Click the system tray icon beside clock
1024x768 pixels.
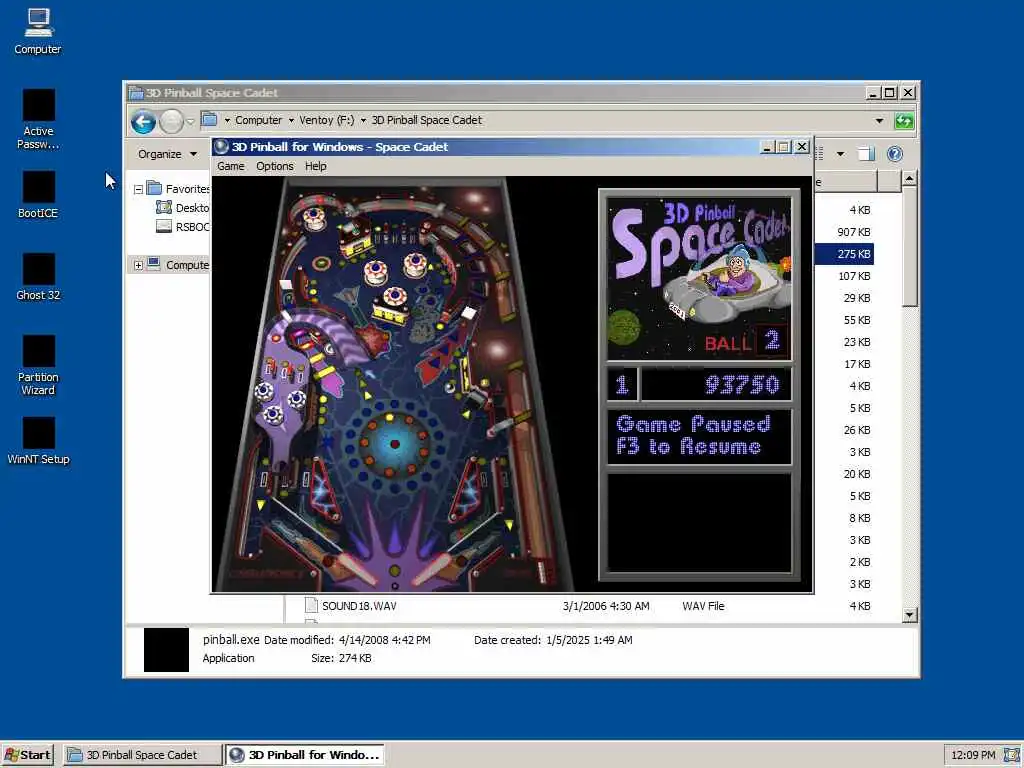click(x=1012, y=755)
